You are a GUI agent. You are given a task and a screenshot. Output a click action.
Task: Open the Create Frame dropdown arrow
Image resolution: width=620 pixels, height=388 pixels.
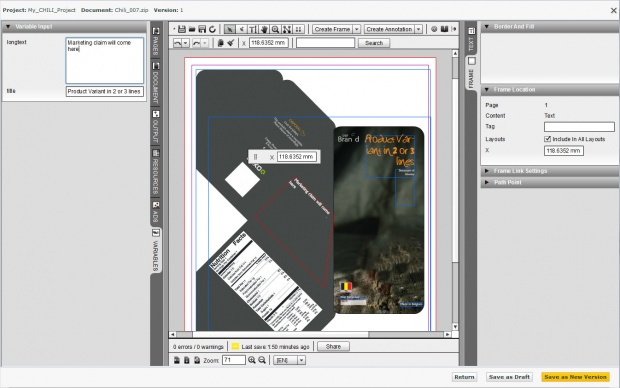click(356, 29)
